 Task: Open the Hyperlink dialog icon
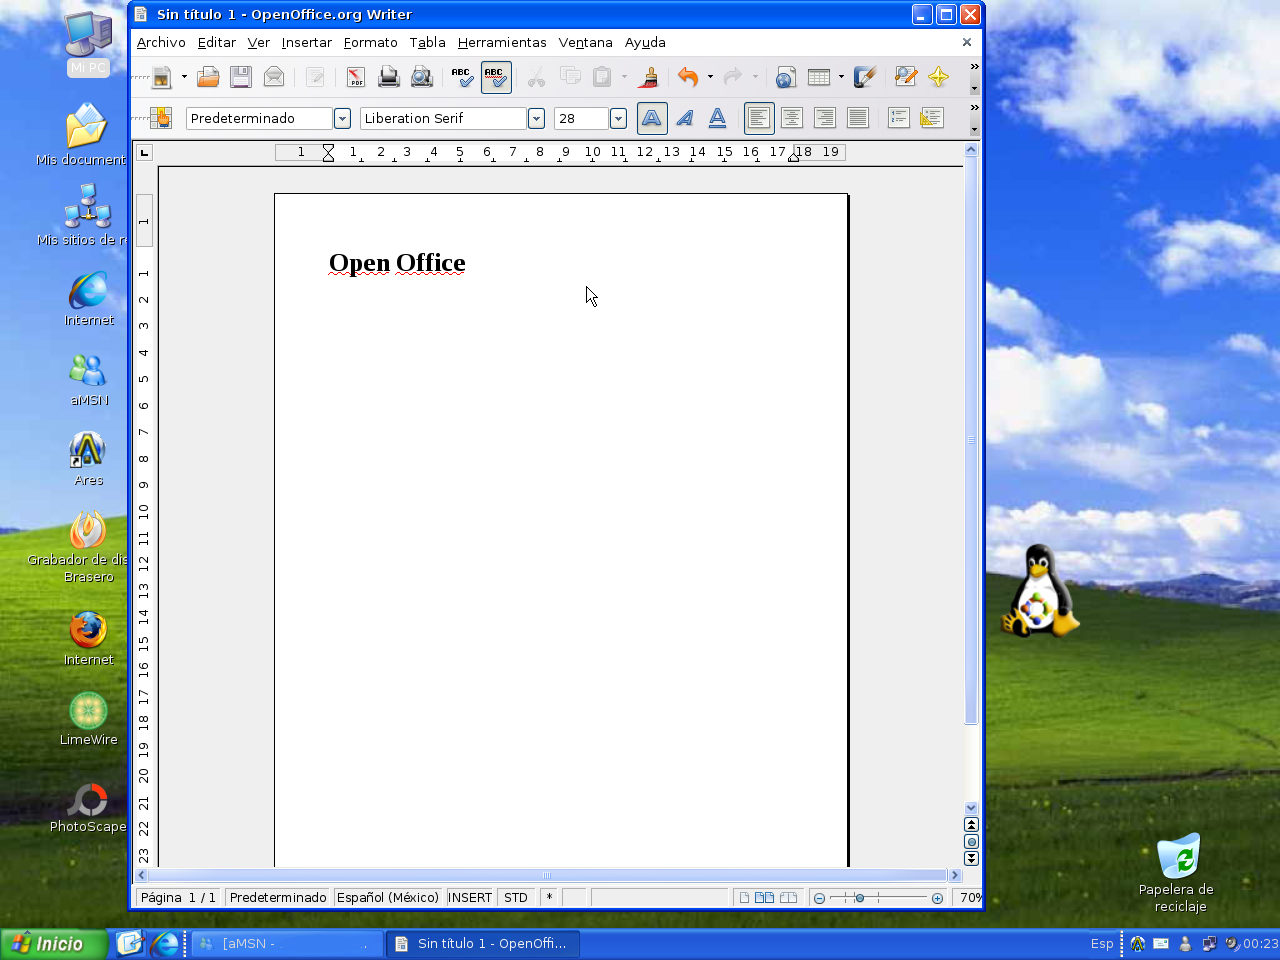point(785,77)
